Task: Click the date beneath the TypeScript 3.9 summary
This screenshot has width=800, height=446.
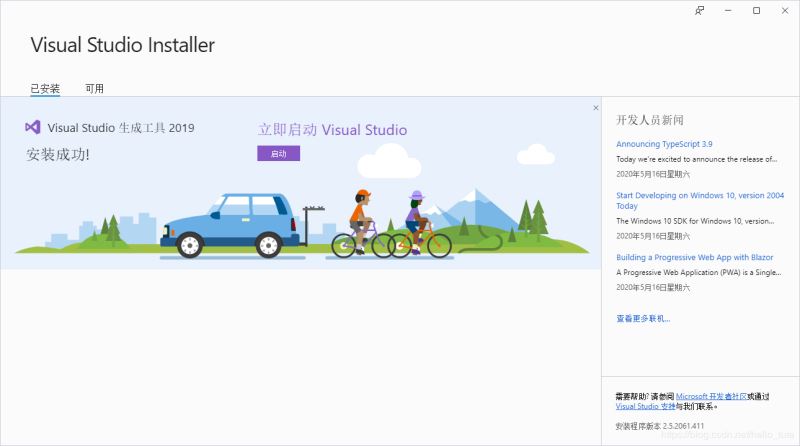Action: click(653, 174)
